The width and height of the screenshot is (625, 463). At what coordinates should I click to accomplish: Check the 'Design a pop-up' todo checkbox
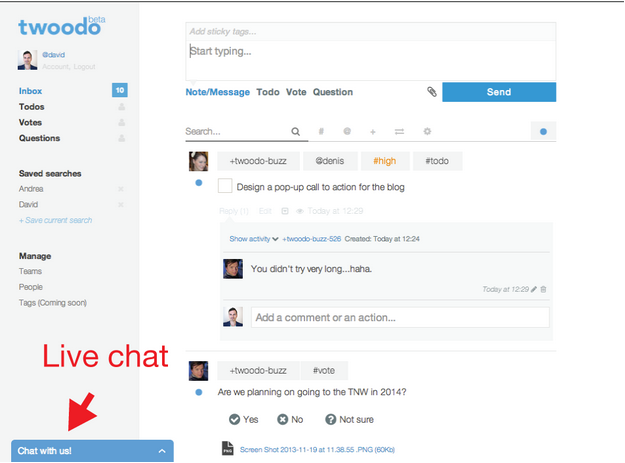tap(225, 186)
